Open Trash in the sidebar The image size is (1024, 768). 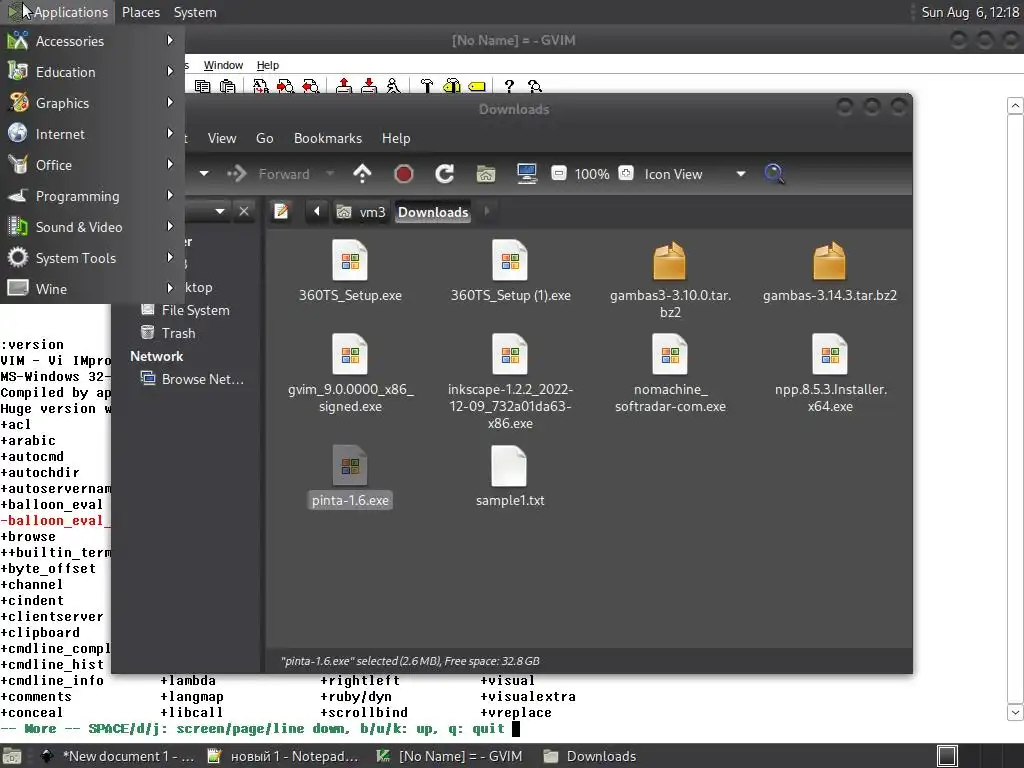(x=168, y=333)
